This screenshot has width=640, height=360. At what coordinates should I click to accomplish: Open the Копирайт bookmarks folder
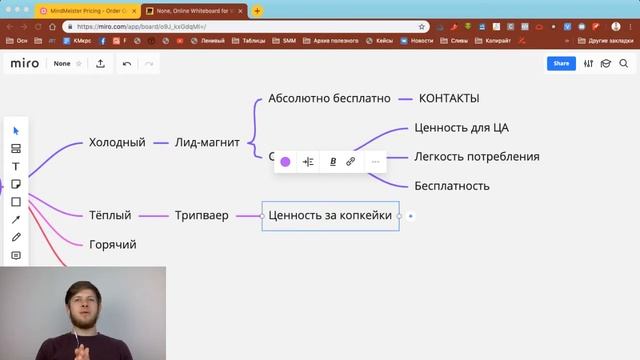[x=493, y=41]
